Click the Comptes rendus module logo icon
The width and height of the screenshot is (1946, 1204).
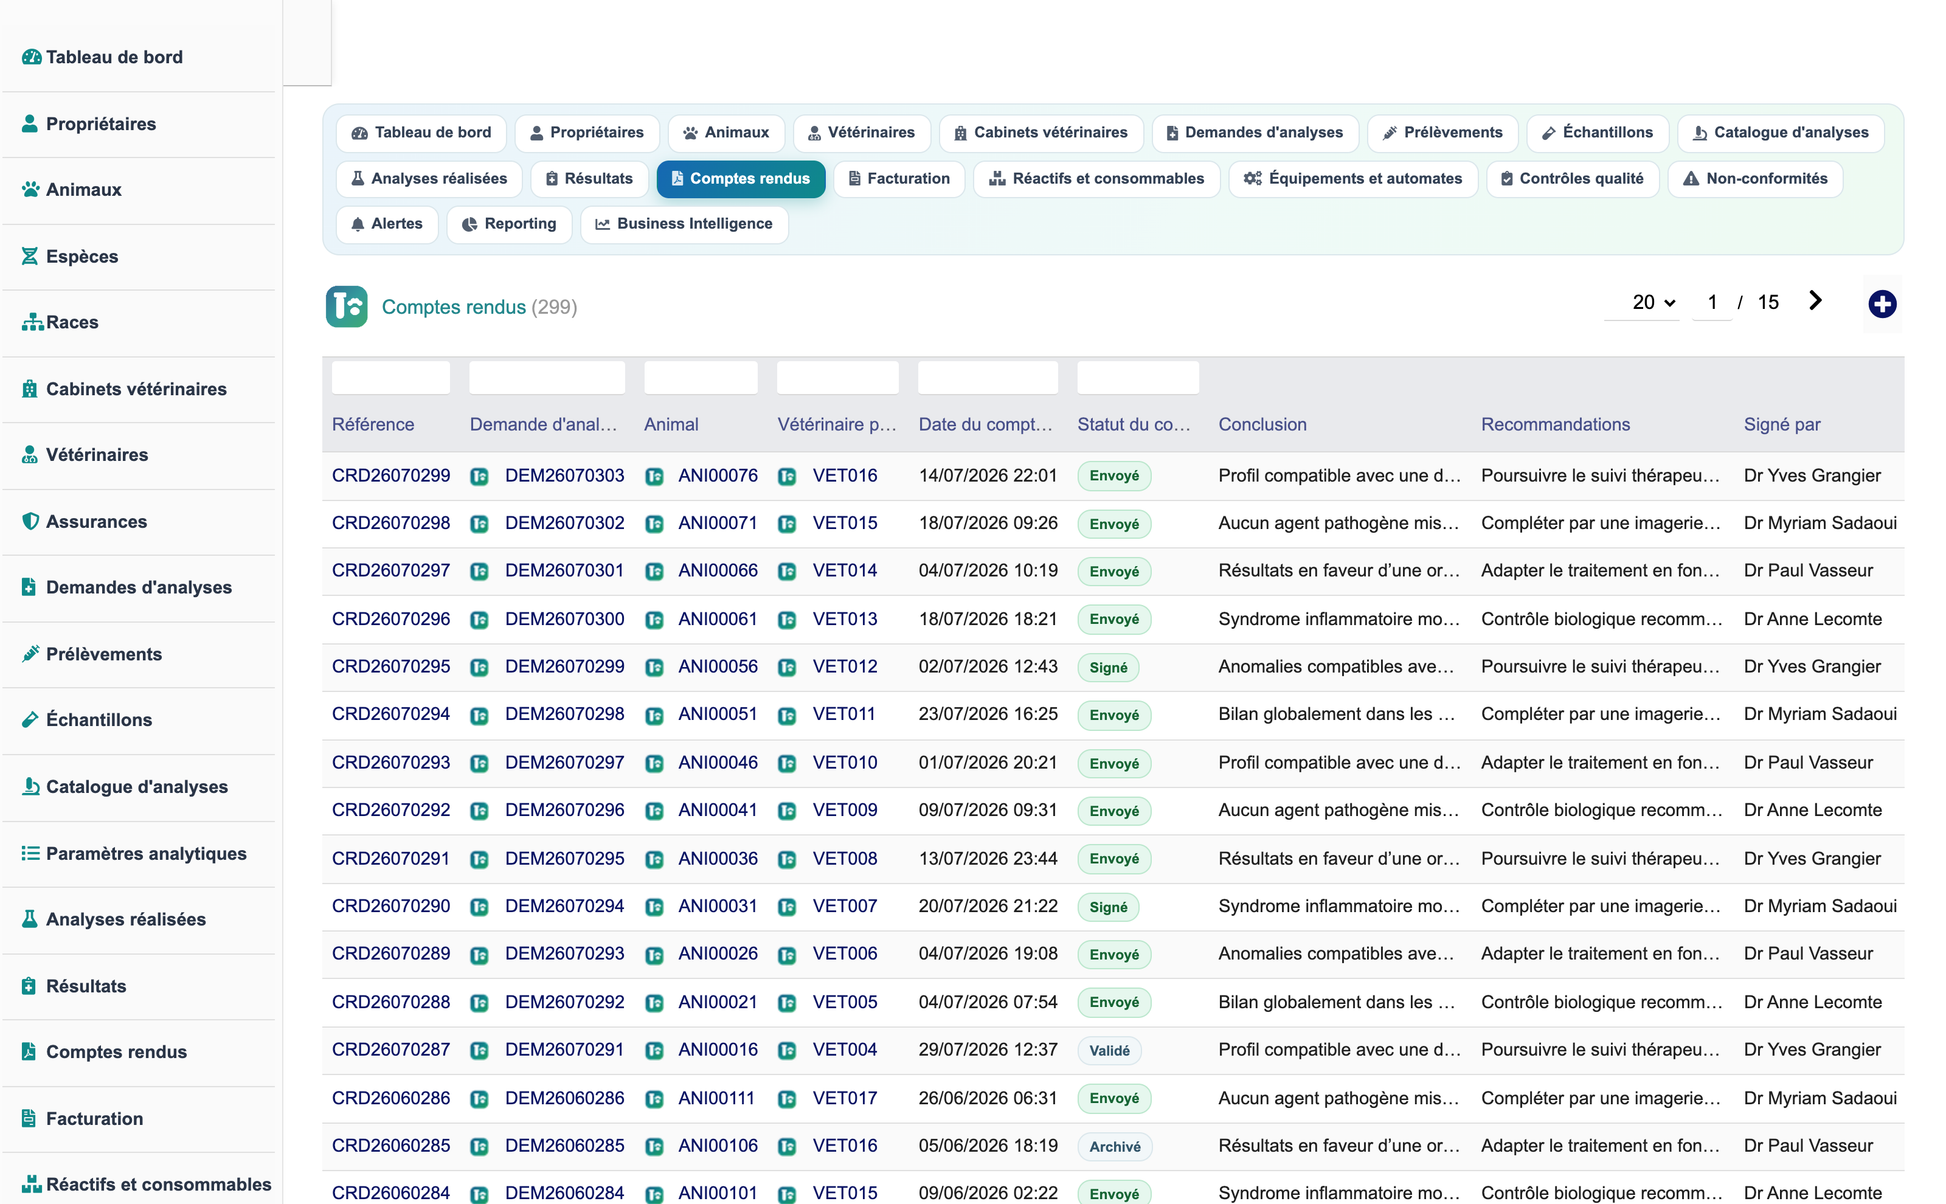(346, 306)
